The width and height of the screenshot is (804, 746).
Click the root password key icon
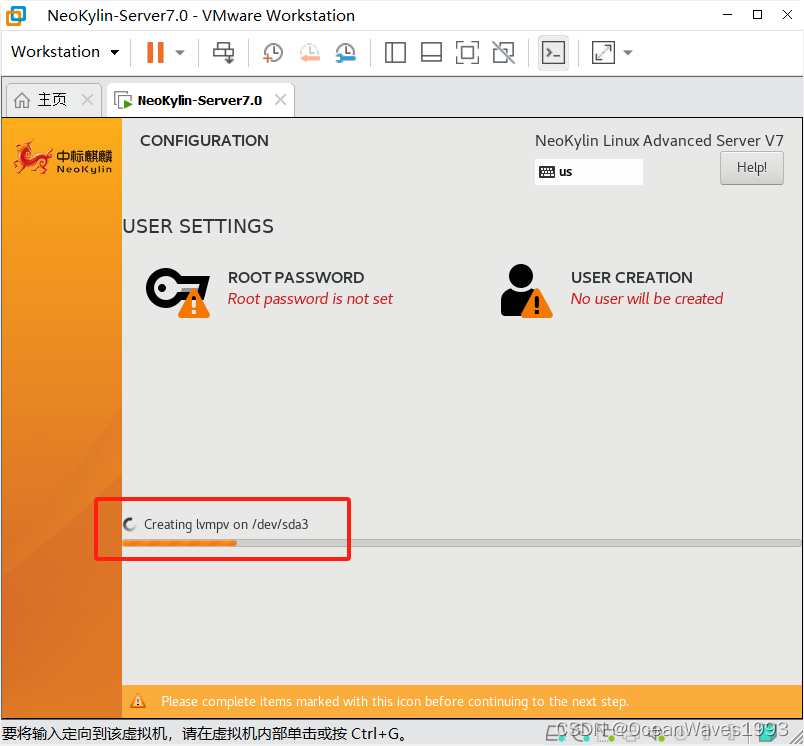pos(178,292)
